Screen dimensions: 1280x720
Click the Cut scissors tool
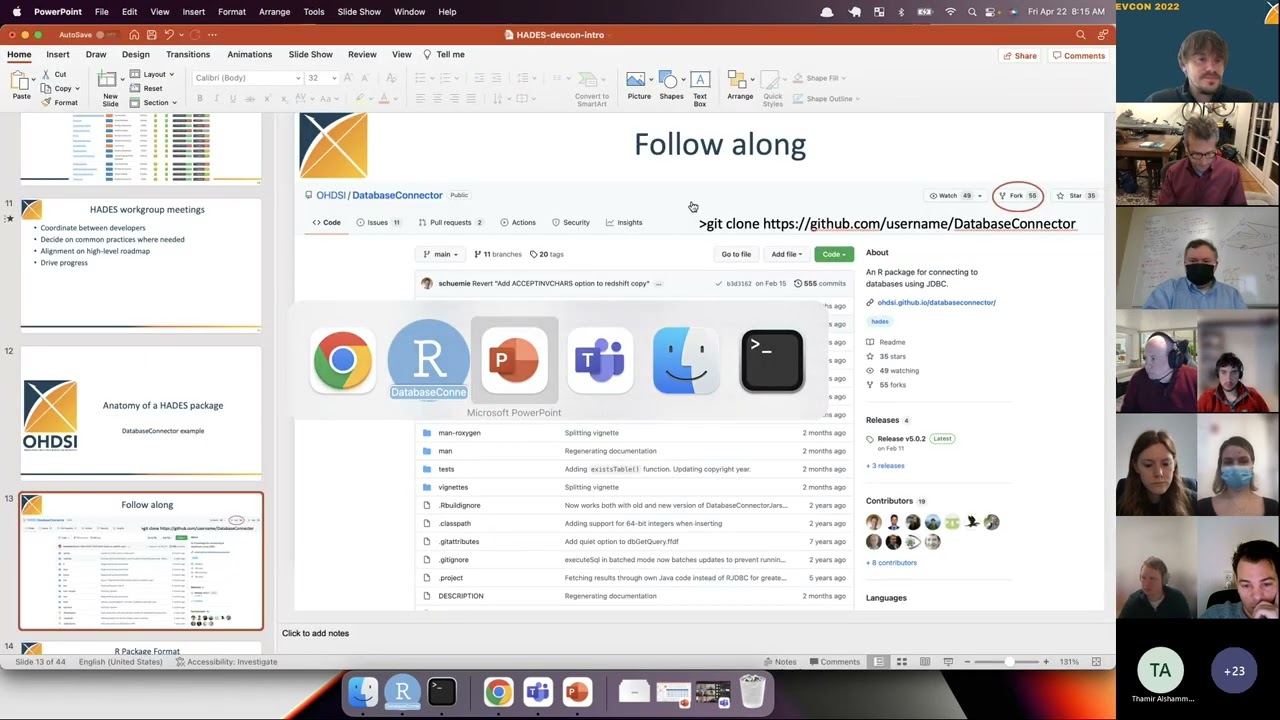[54, 74]
